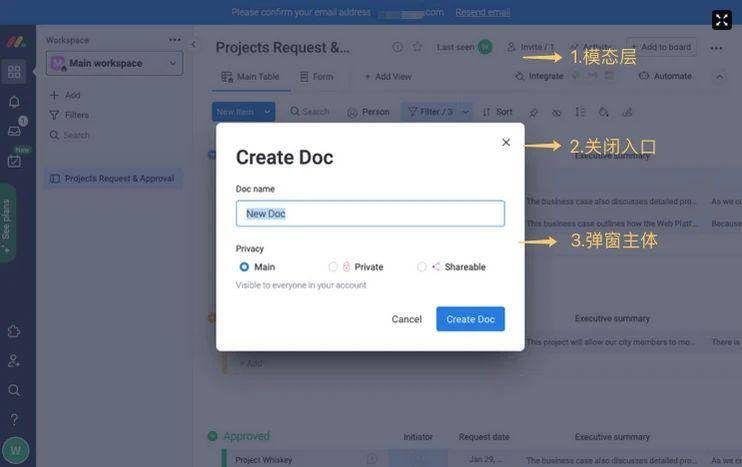This screenshot has width=742, height=467.
Task: Switch to the Main Table tab
Action: click(x=250, y=77)
